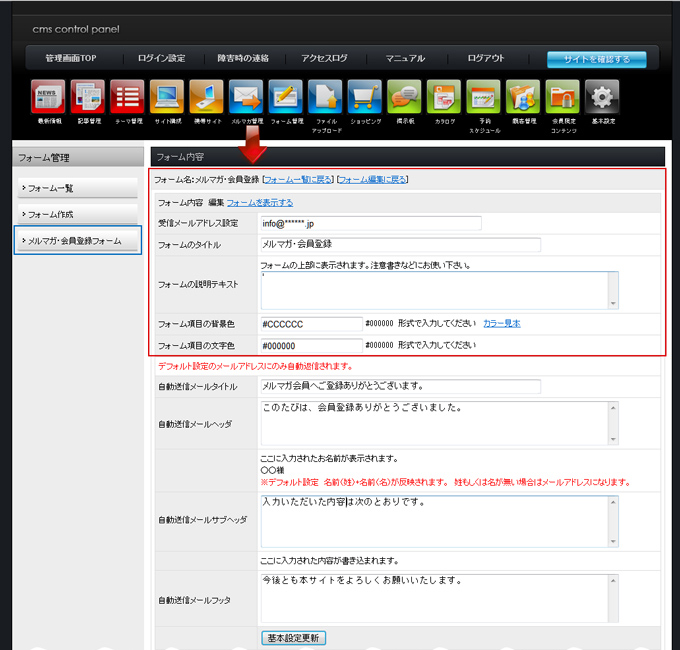Image resolution: width=680 pixels, height=650 pixels.
Task: Select the ショッピング cart icon
Action: point(365,97)
